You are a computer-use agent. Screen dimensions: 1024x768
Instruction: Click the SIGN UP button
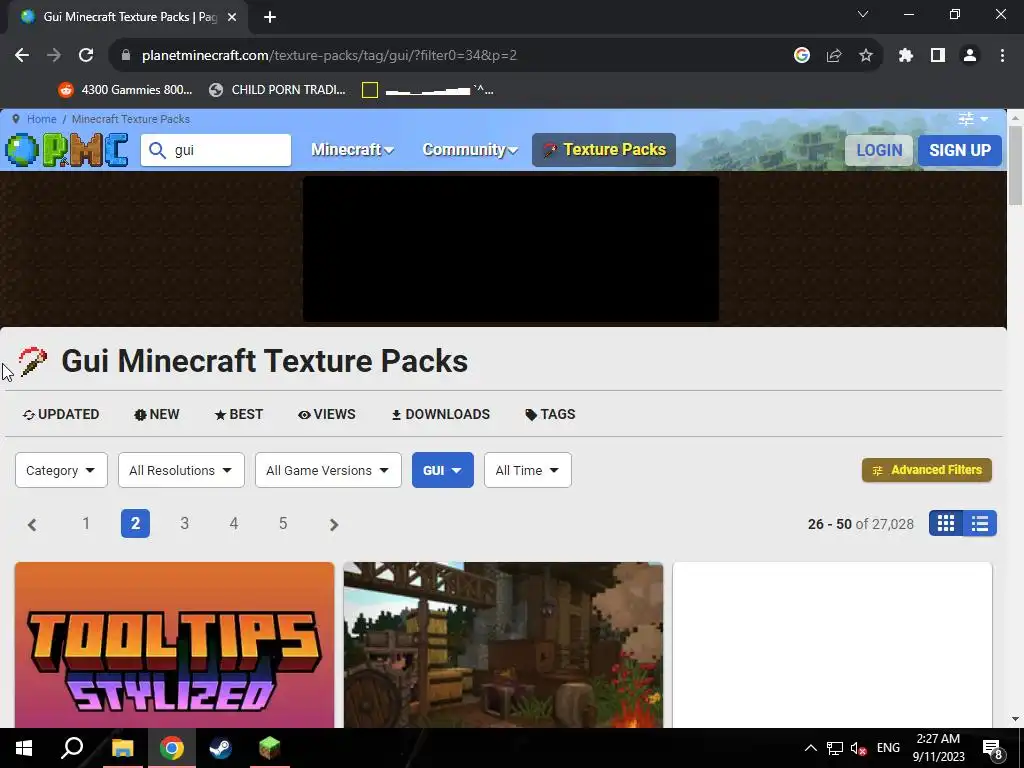click(960, 150)
